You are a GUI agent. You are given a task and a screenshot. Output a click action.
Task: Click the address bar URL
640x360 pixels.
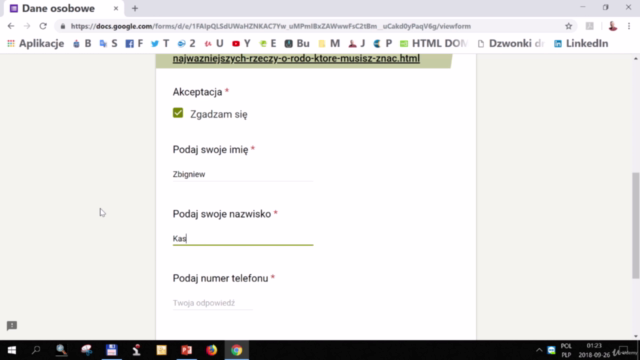point(271,26)
